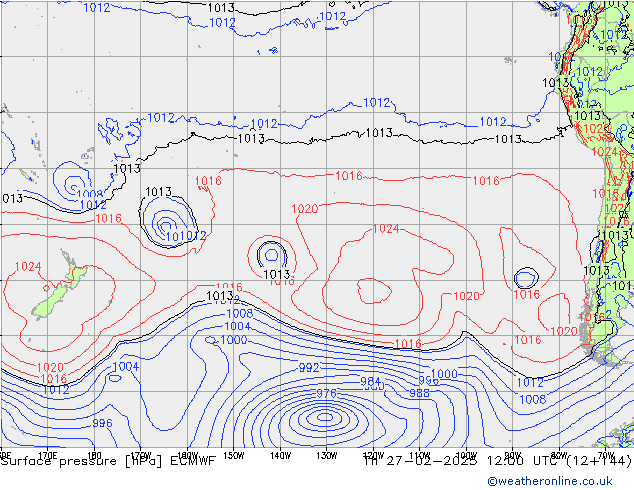Click the "Surface pressure [hPa] ECMWF" caption
Screen dimensions: 634x490
point(108,461)
